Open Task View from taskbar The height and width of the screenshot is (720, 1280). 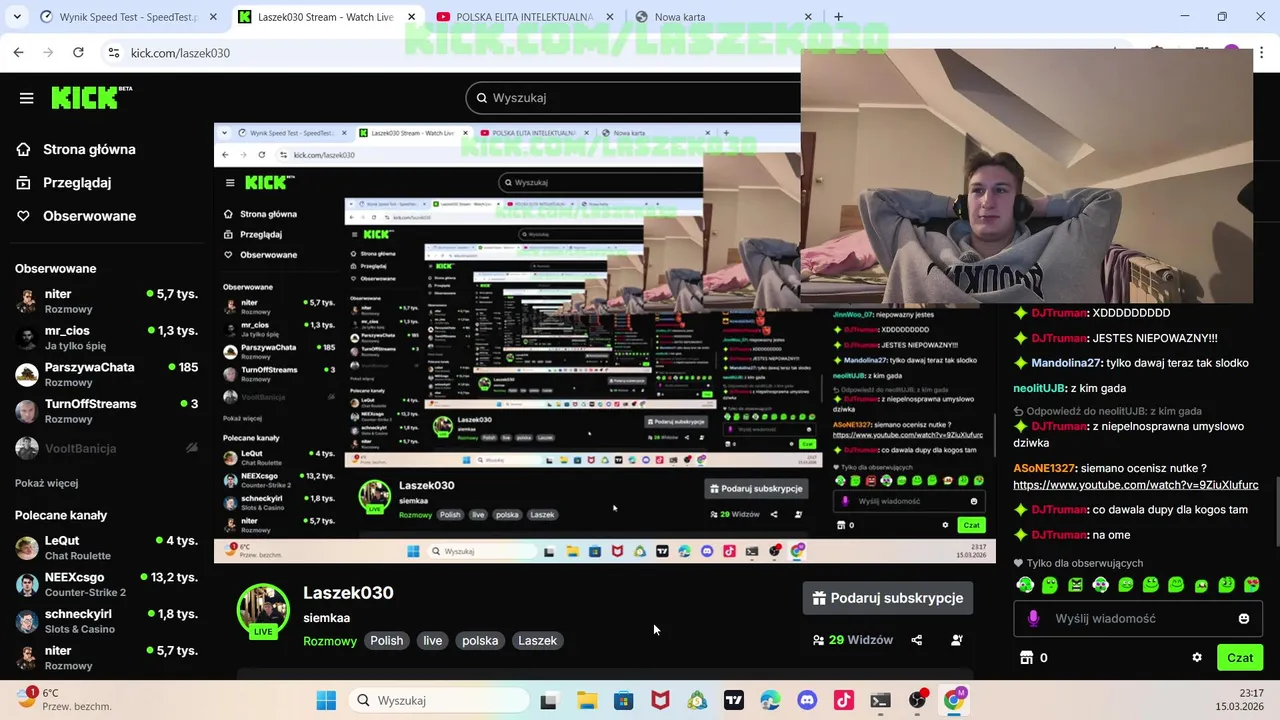click(548, 701)
